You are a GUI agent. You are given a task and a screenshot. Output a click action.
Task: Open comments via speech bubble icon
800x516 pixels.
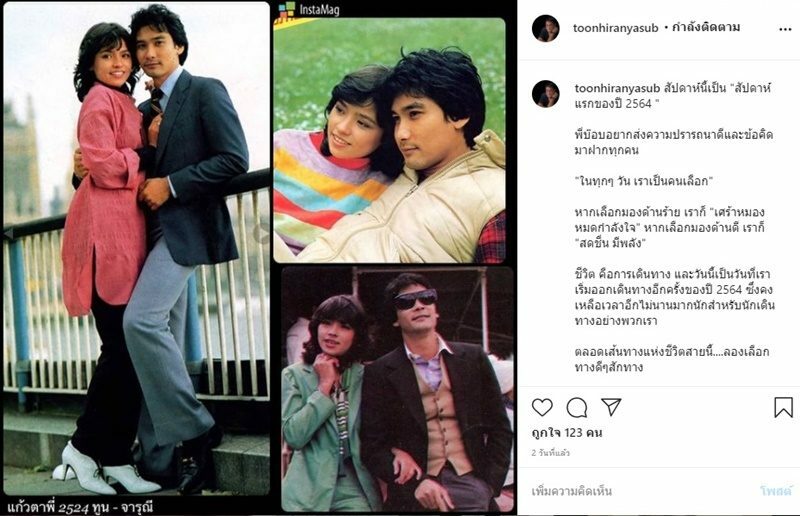click(577, 407)
